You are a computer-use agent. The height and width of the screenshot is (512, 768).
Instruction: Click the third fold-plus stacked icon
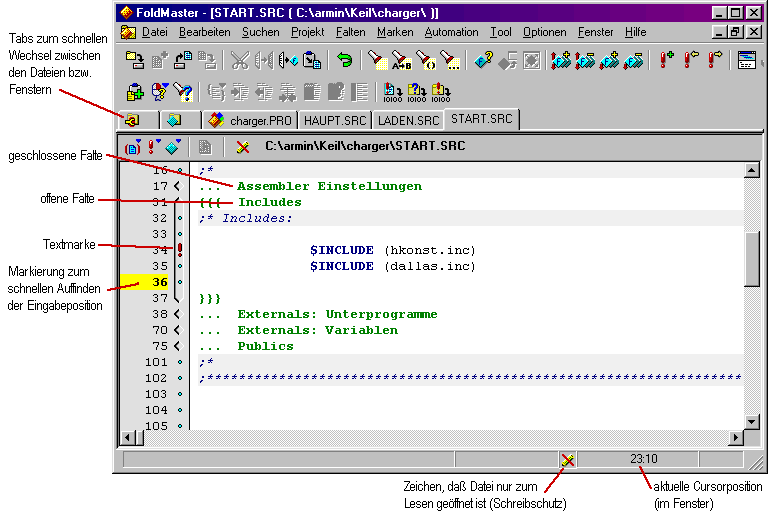point(609,60)
